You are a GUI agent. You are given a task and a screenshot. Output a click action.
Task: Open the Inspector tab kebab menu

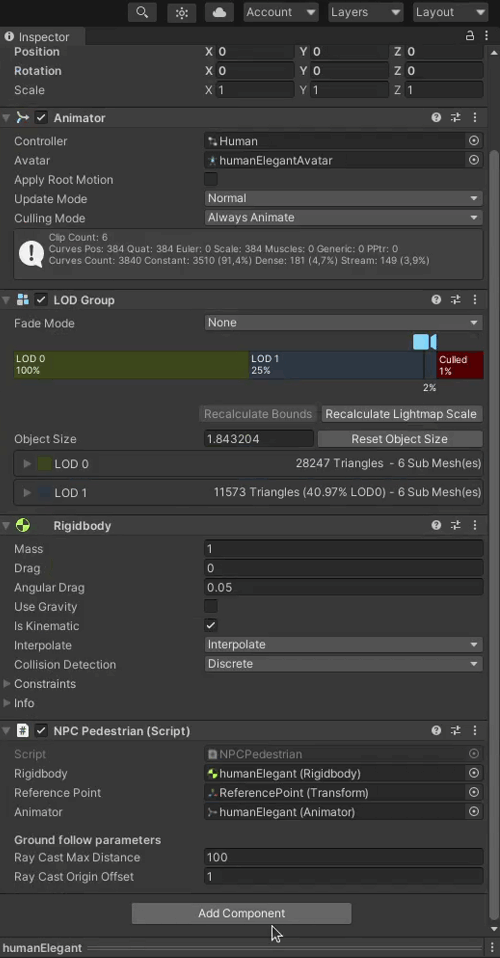[487, 36]
